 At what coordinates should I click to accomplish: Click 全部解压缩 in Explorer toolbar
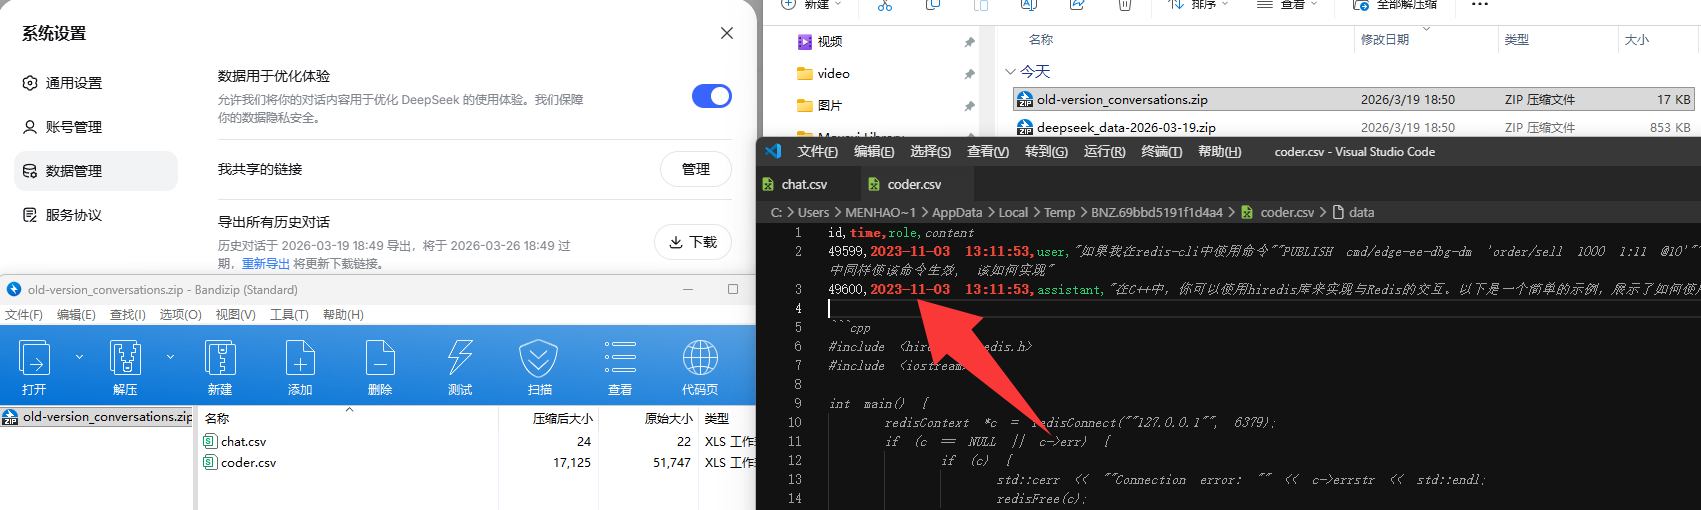click(x=1394, y=5)
